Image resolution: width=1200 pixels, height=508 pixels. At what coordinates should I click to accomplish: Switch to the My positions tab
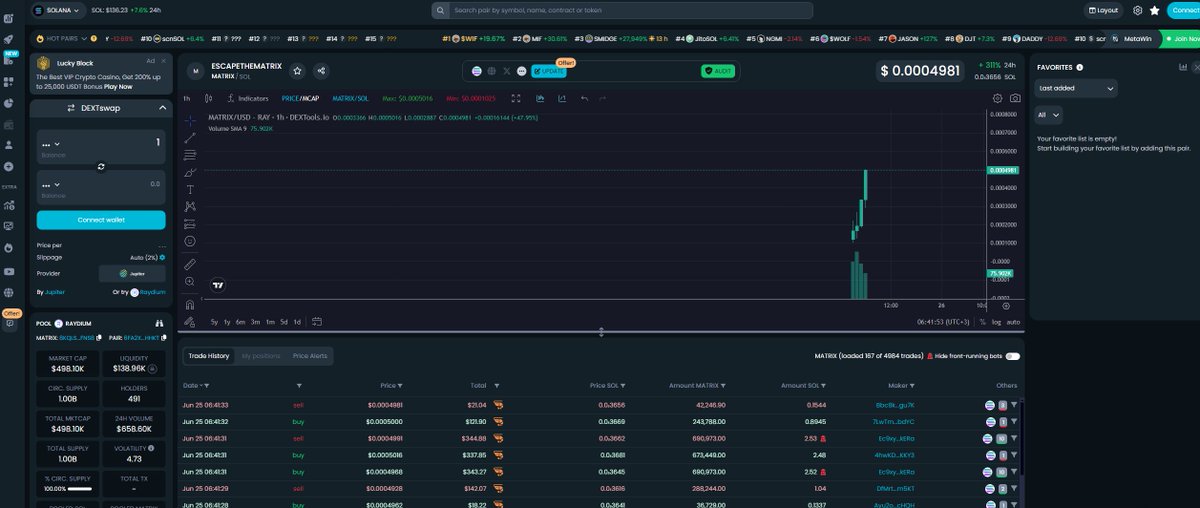click(x=262, y=355)
